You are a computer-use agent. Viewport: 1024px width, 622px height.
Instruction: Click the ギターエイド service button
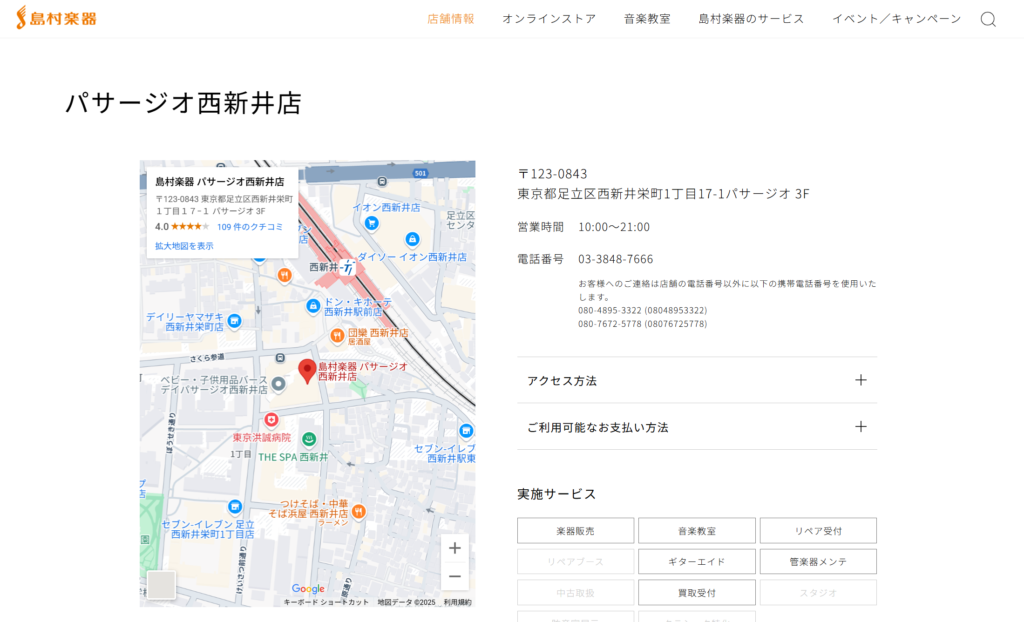pyautogui.click(x=697, y=561)
